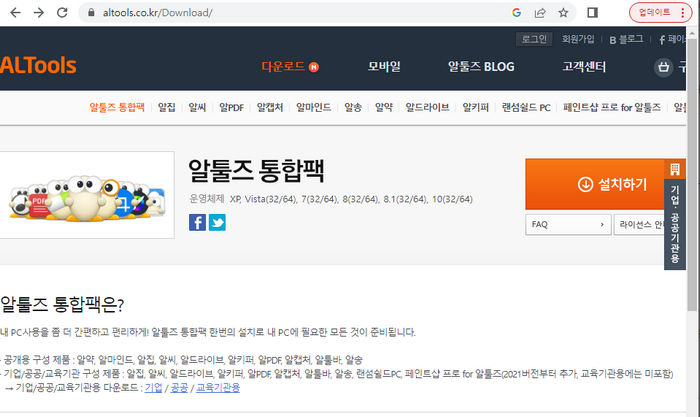Viewport: 700px width, 417px height.
Task: Select the 알캡처 product tab
Action: [x=270, y=107]
